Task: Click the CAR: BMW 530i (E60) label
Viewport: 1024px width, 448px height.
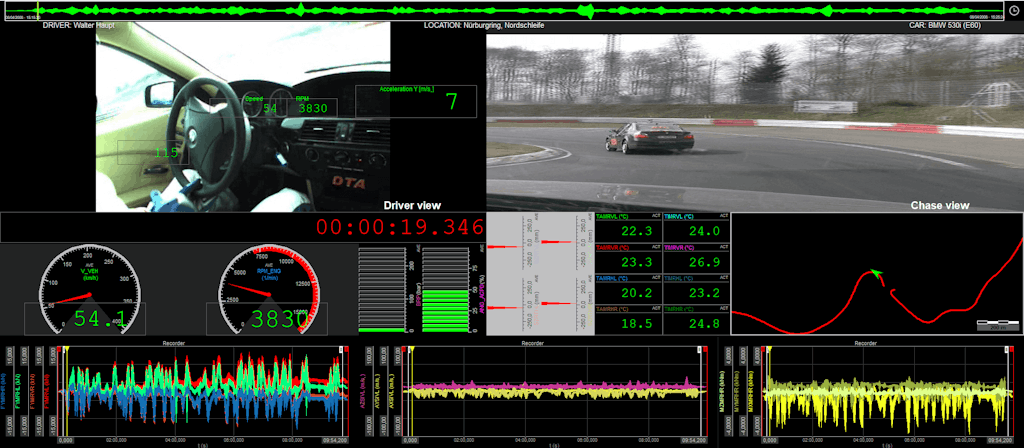Action: [x=946, y=25]
